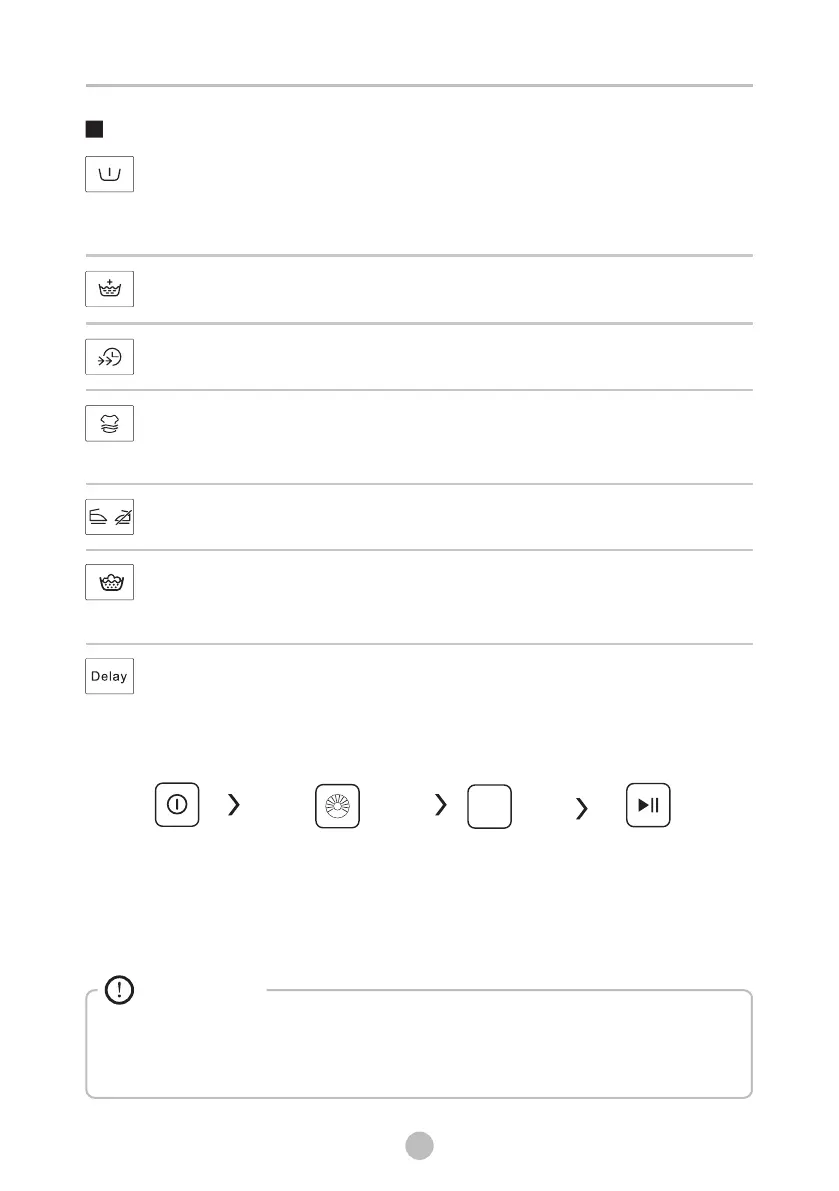Click the program selector dial icon
The width and height of the screenshot is (839, 1191).
pos(337,806)
